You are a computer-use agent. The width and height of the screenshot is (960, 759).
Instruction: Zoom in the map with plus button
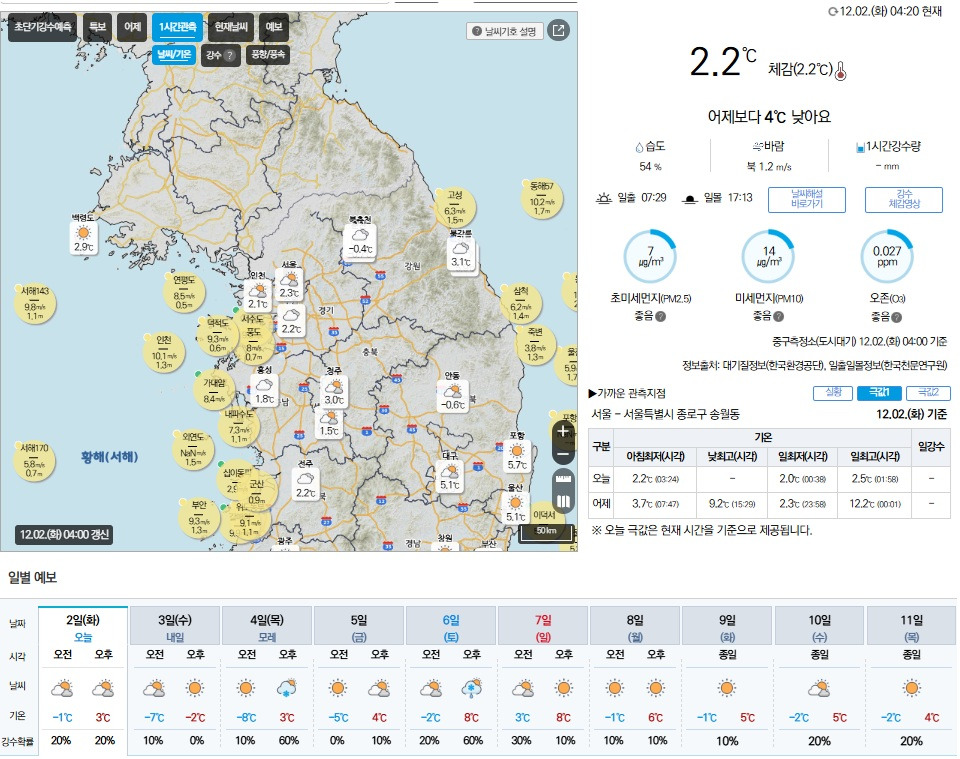coord(563,432)
